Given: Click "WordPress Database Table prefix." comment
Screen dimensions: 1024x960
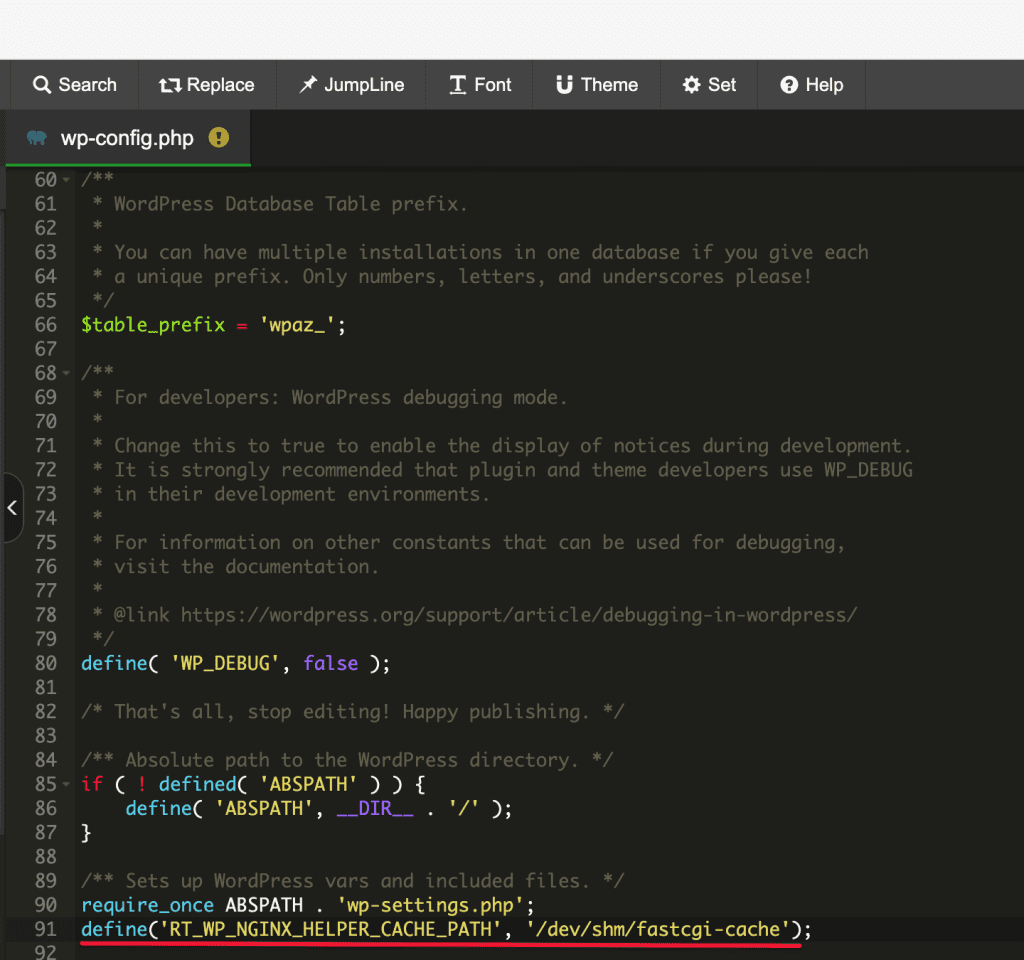Looking at the screenshot, I should point(291,204).
